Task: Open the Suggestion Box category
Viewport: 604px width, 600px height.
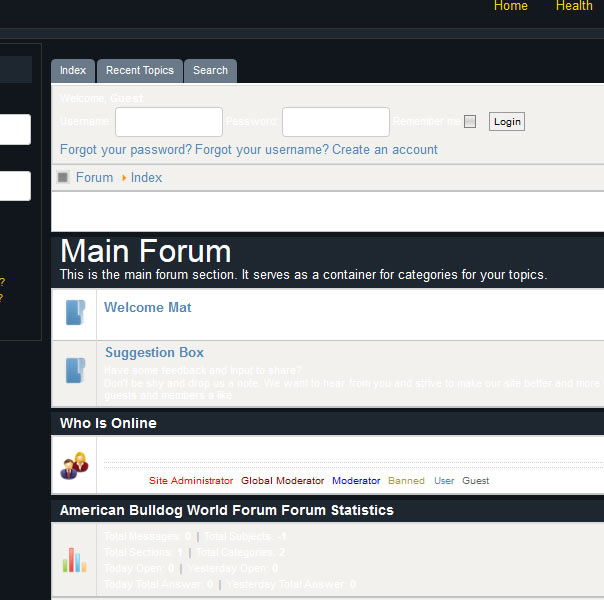Action: [154, 352]
